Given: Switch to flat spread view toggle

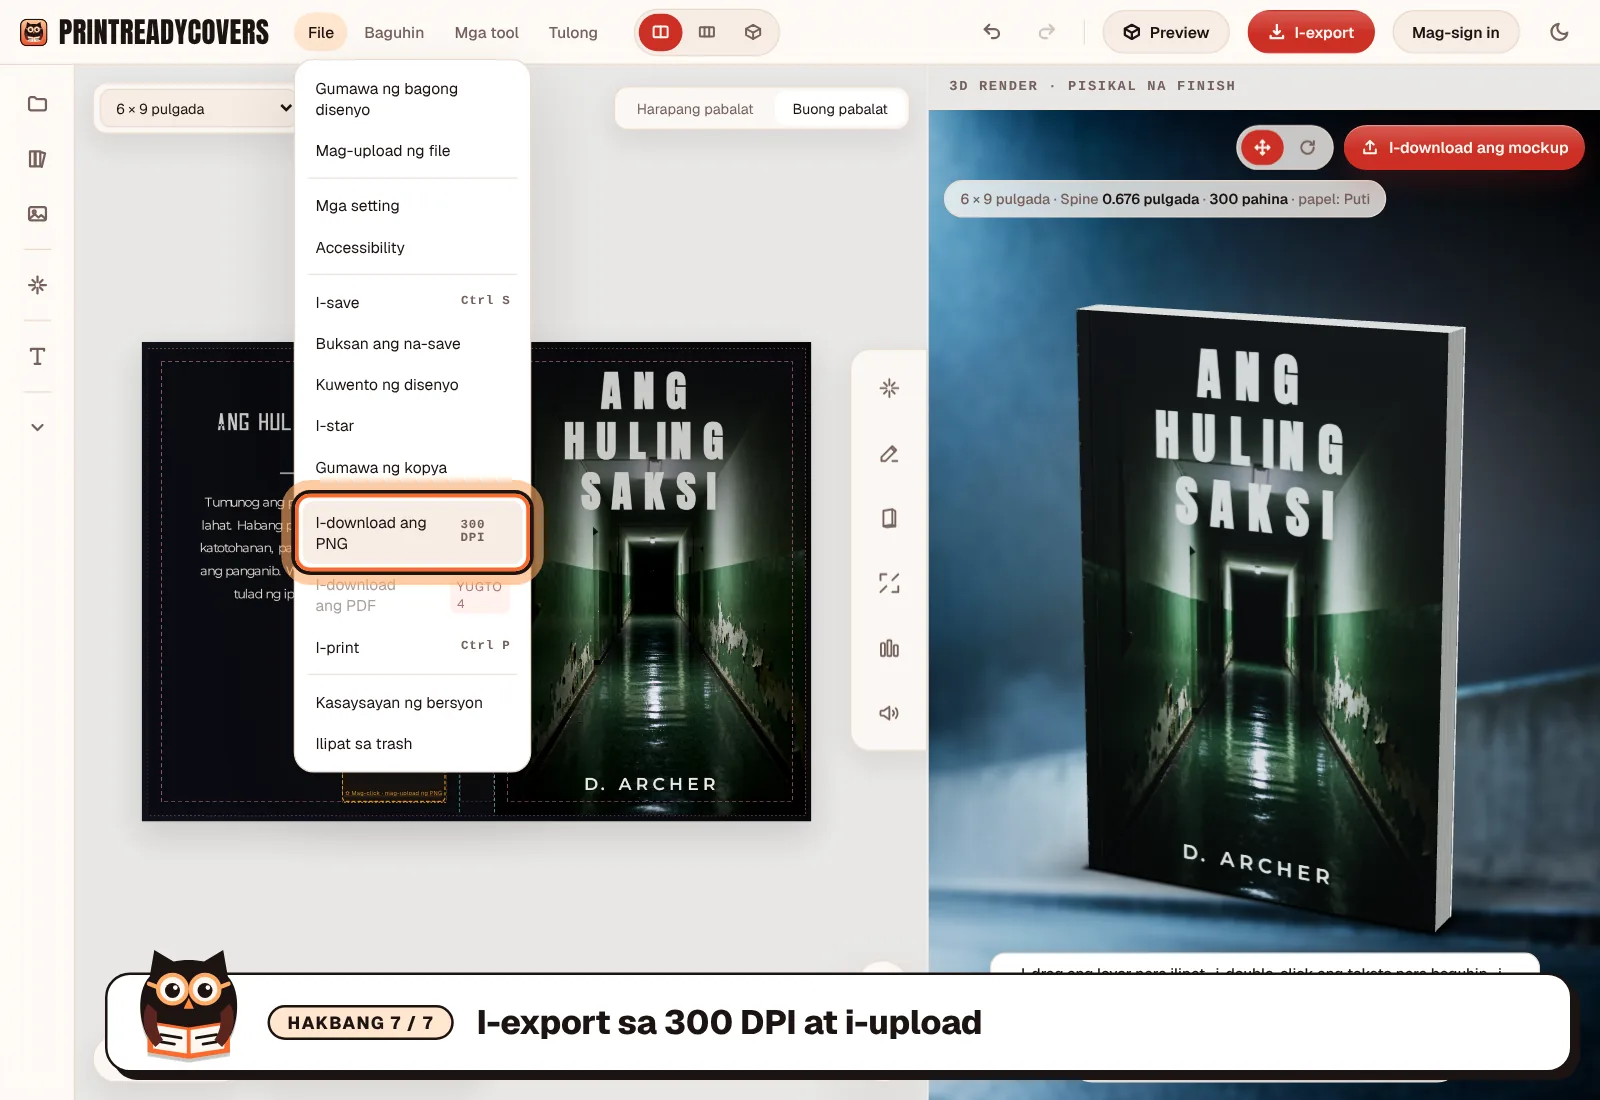Looking at the screenshot, I should [x=707, y=32].
